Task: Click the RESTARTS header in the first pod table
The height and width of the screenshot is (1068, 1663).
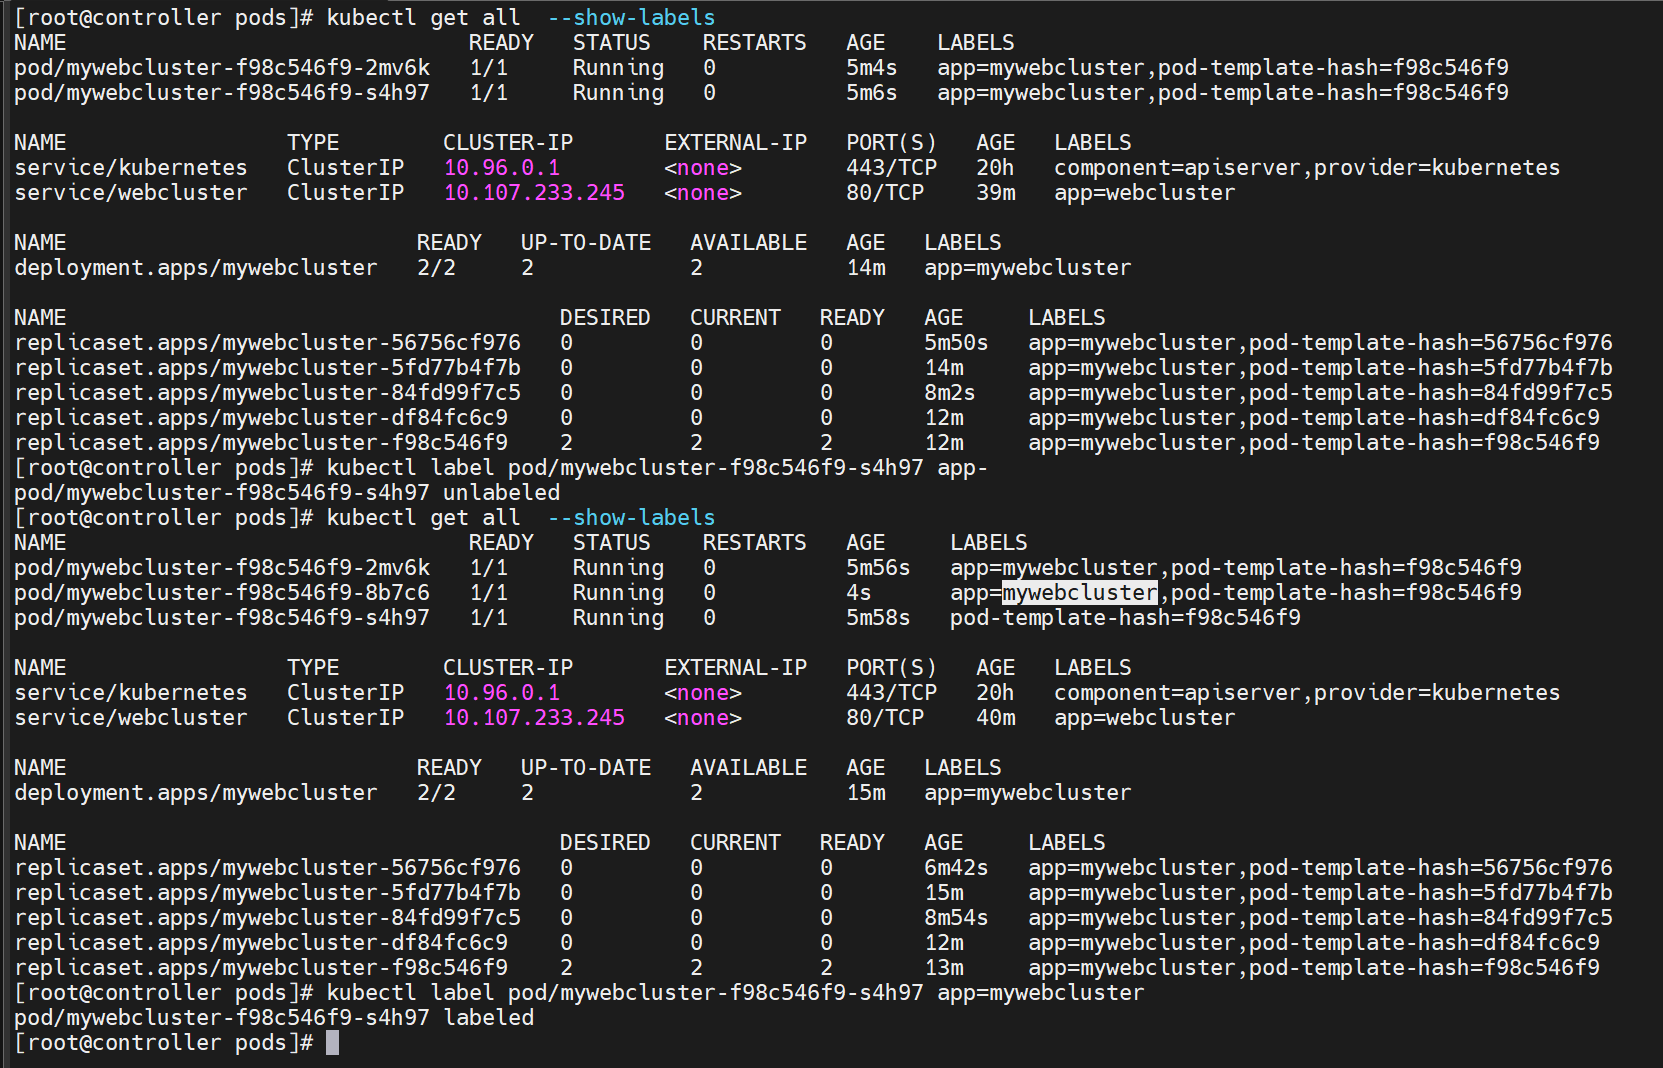Action: [754, 43]
